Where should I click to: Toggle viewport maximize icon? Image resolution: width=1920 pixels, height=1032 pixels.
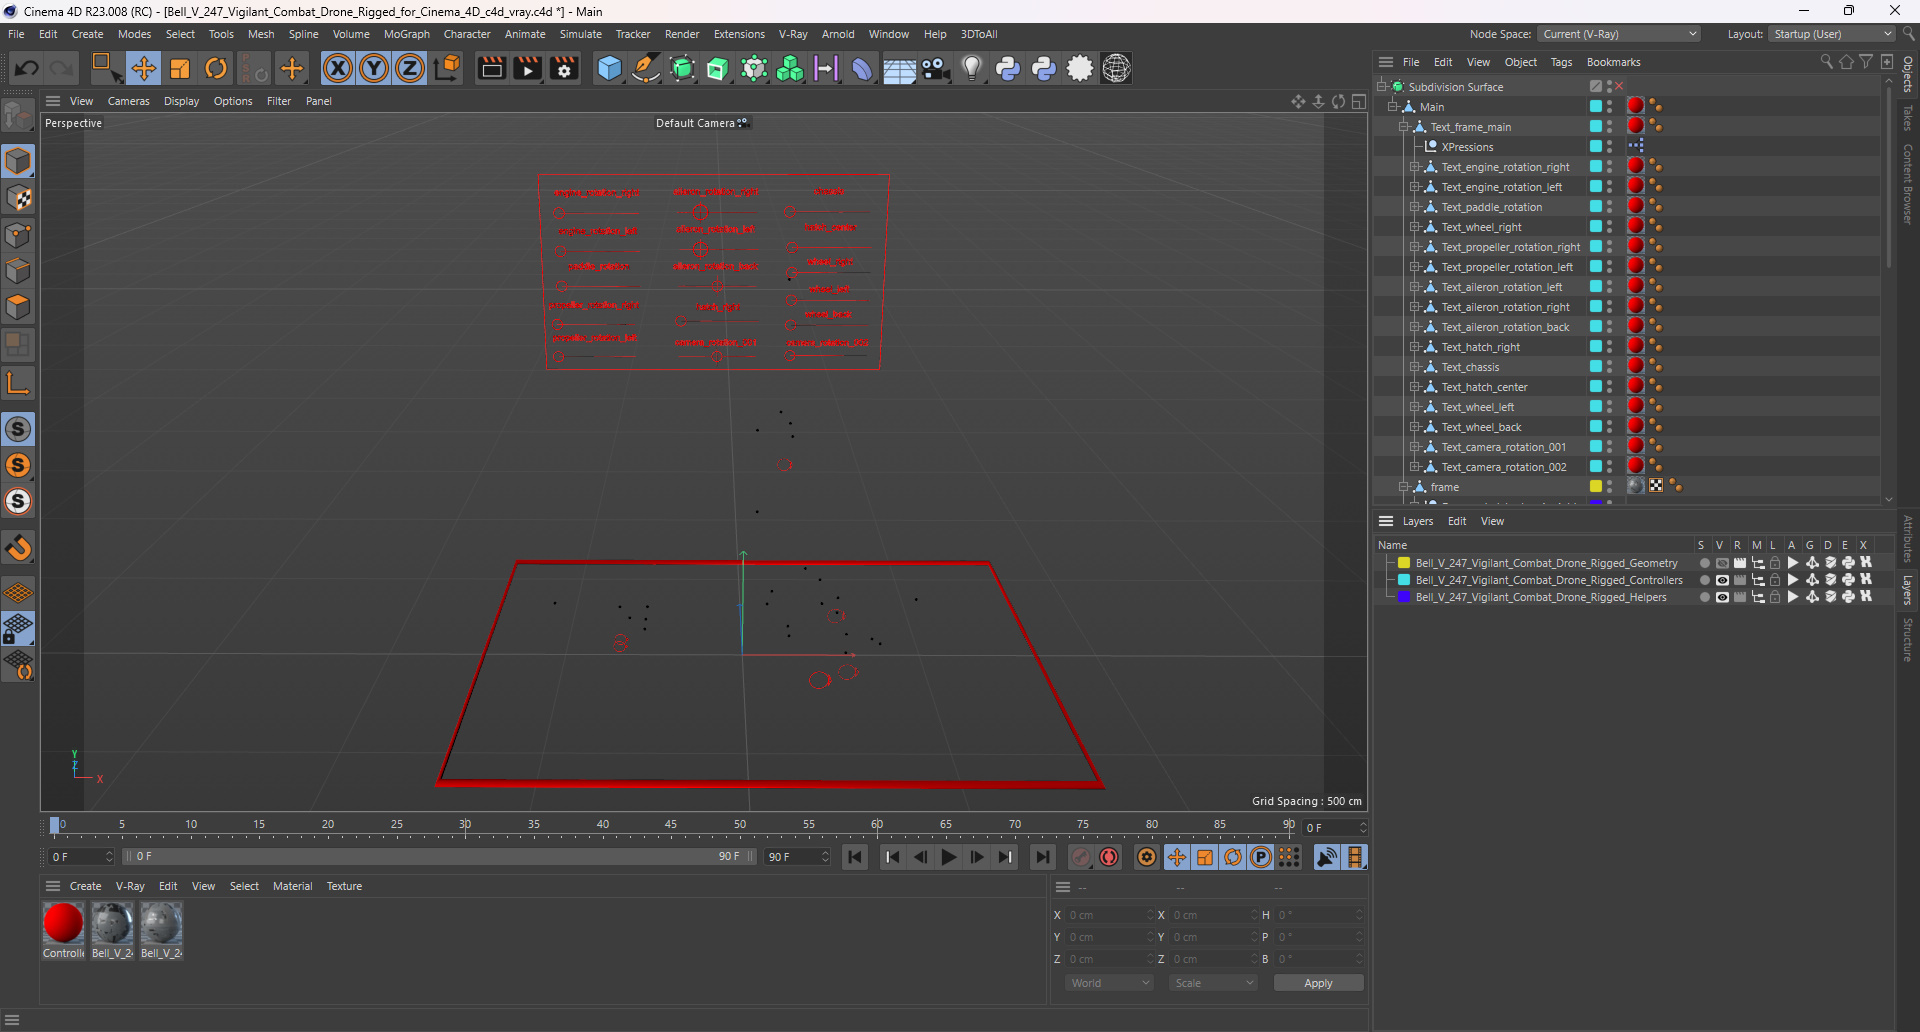coord(1359,101)
